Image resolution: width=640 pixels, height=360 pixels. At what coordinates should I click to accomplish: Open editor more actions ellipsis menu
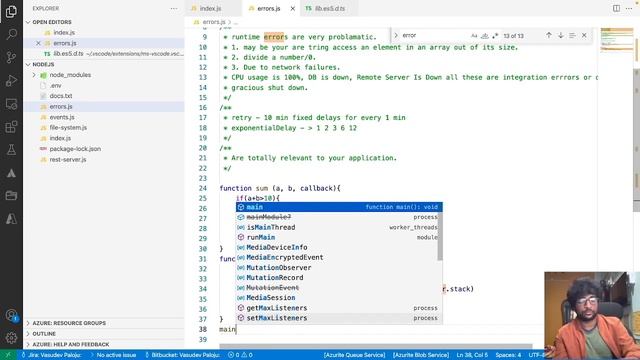(629, 8)
